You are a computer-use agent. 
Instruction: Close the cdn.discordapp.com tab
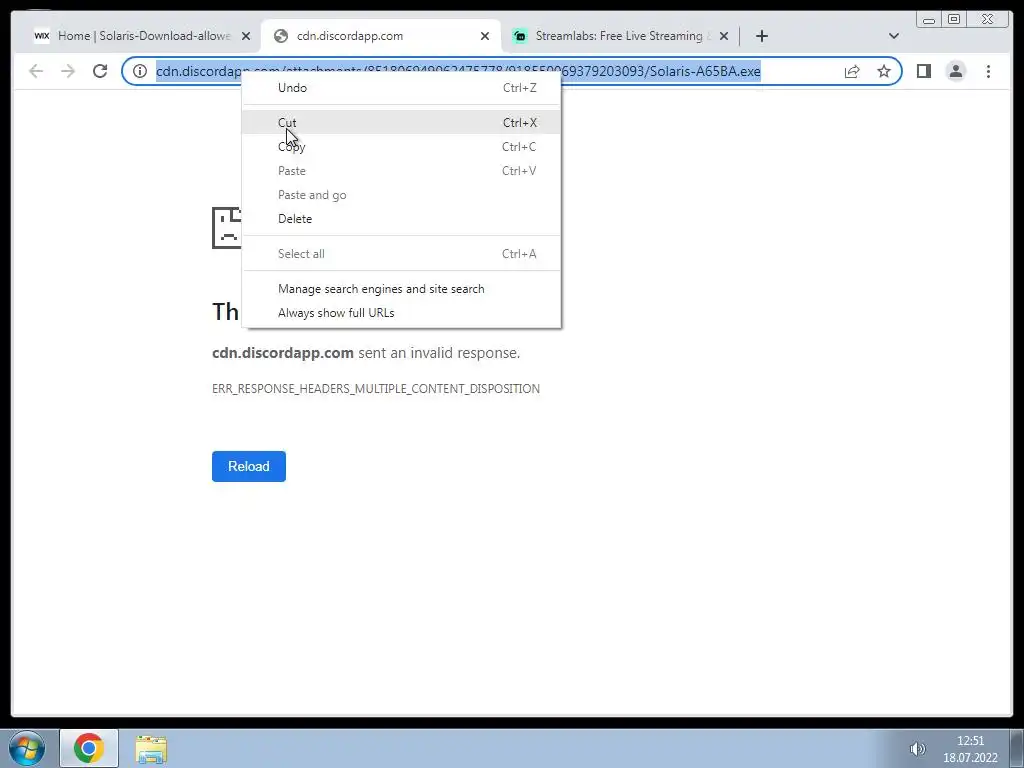[x=485, y=36]
